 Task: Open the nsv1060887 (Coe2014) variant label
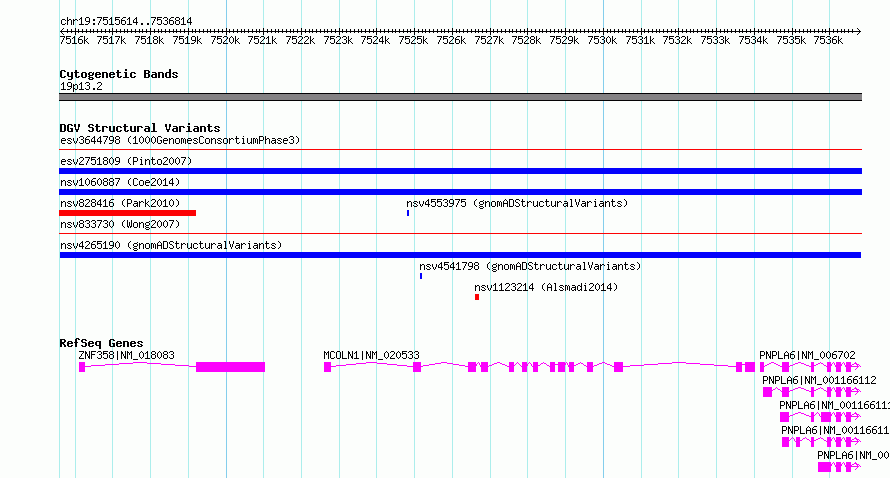(120, 182)
